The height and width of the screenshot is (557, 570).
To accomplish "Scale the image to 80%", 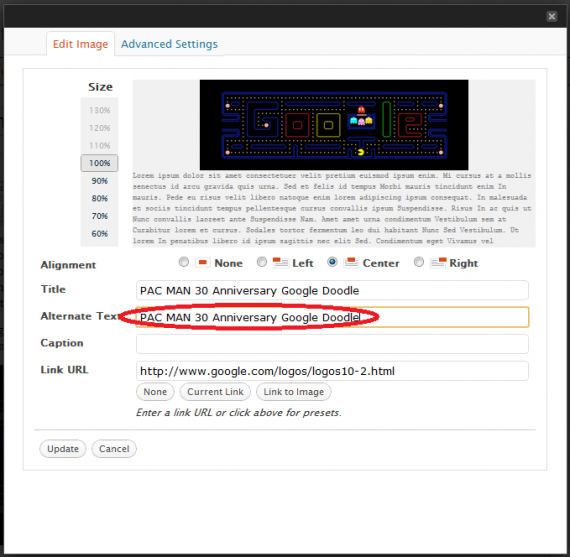I will tap(100, 198).
